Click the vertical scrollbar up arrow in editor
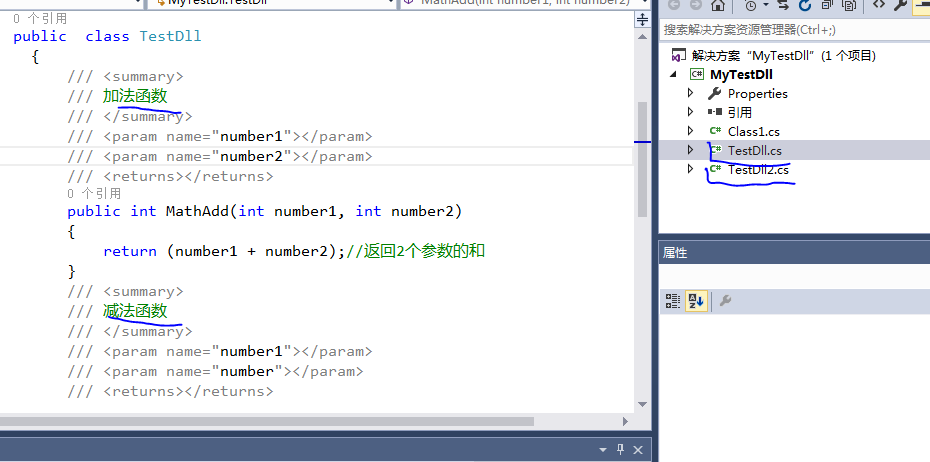930x462 pixels. click(x=642, y=37)
